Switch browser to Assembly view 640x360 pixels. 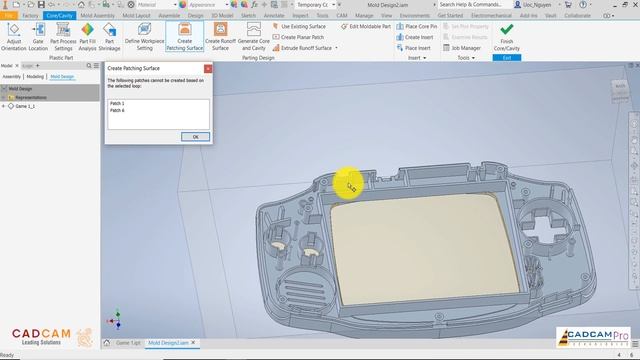(x=11, y=77)
